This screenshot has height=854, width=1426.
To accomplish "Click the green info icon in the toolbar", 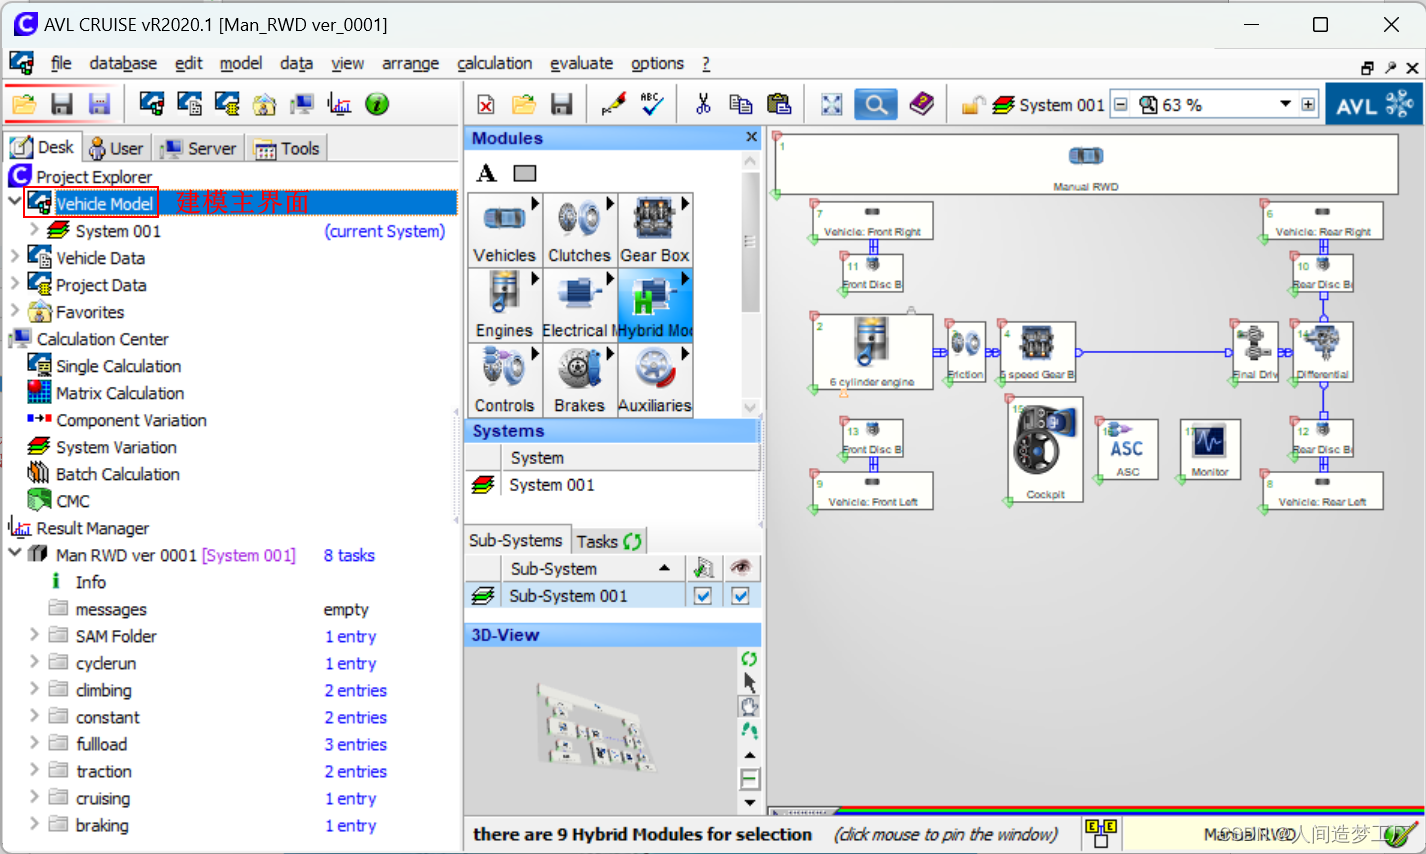I will pyautogui.click(x=377, y=104).
